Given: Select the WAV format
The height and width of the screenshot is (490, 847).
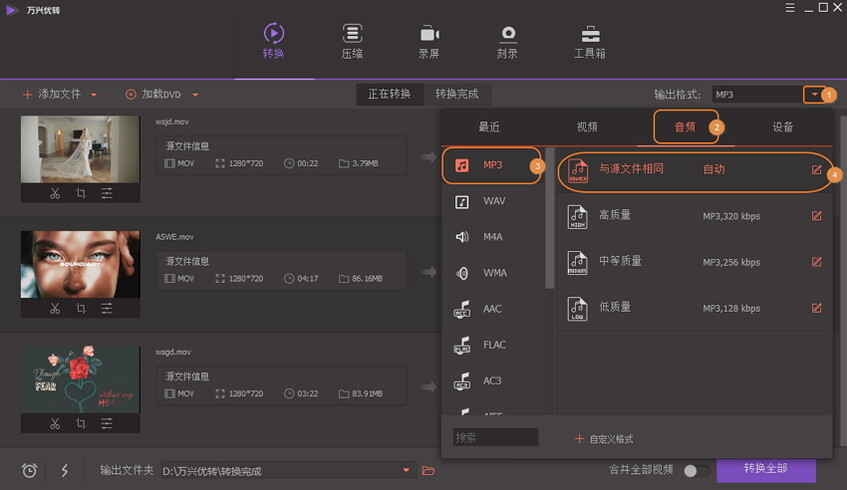Looking at the screenshot, I should 493,201.
